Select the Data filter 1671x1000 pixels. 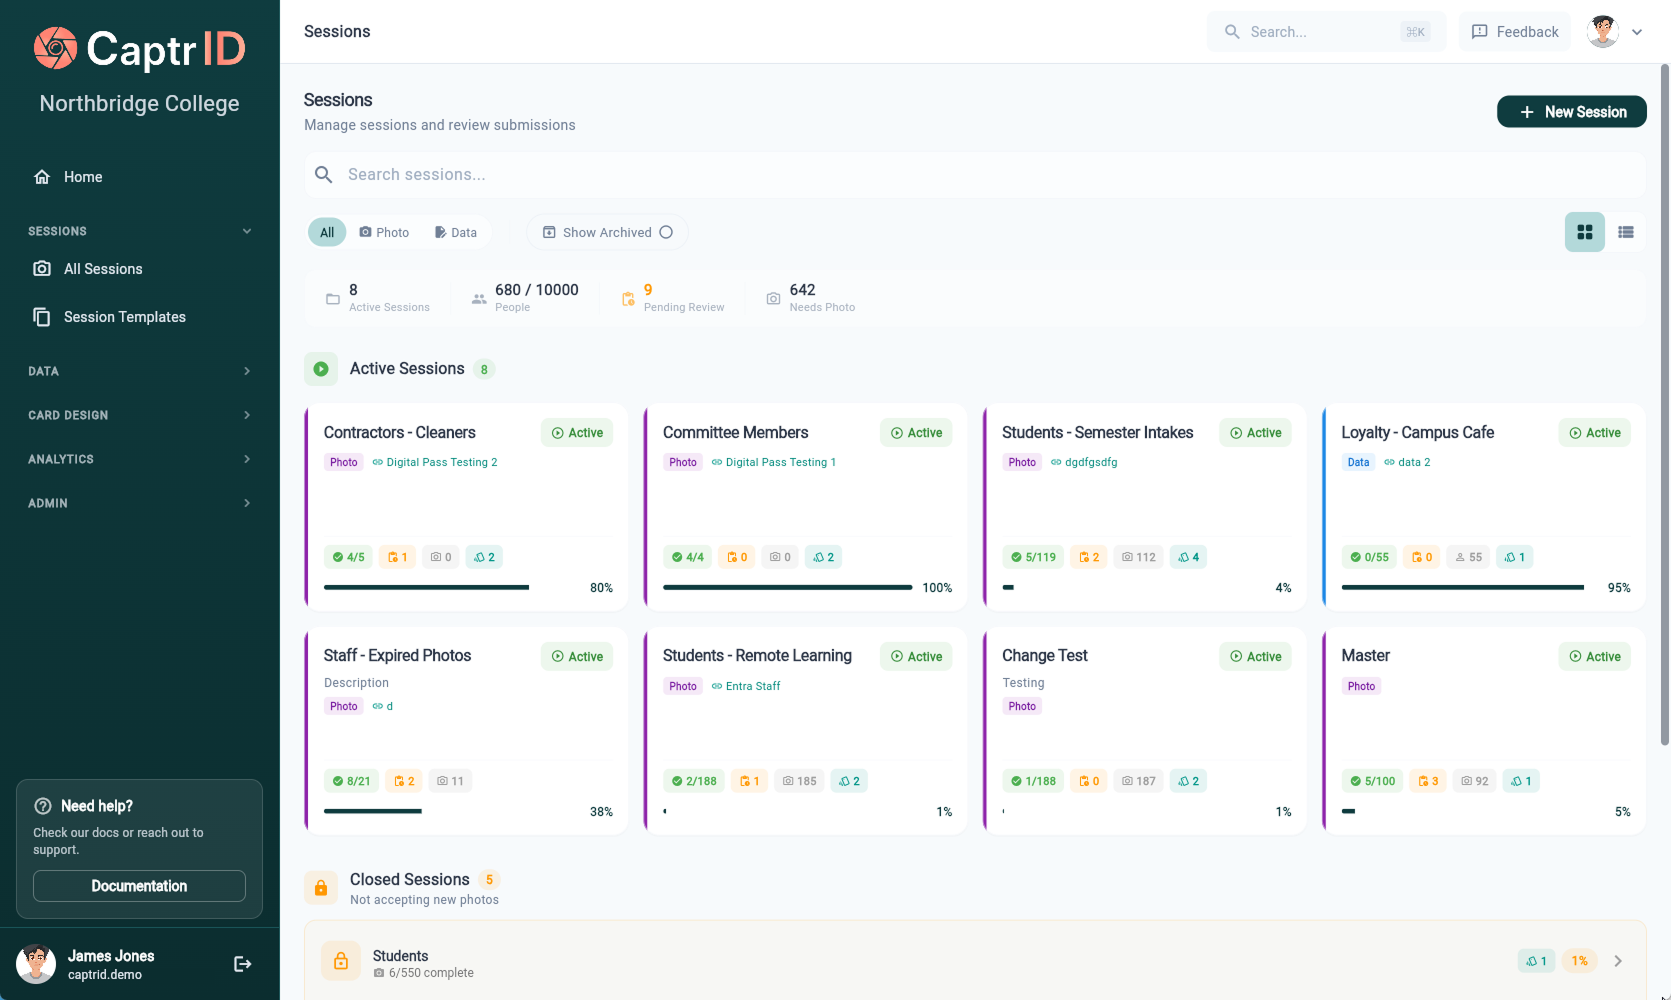455,231
